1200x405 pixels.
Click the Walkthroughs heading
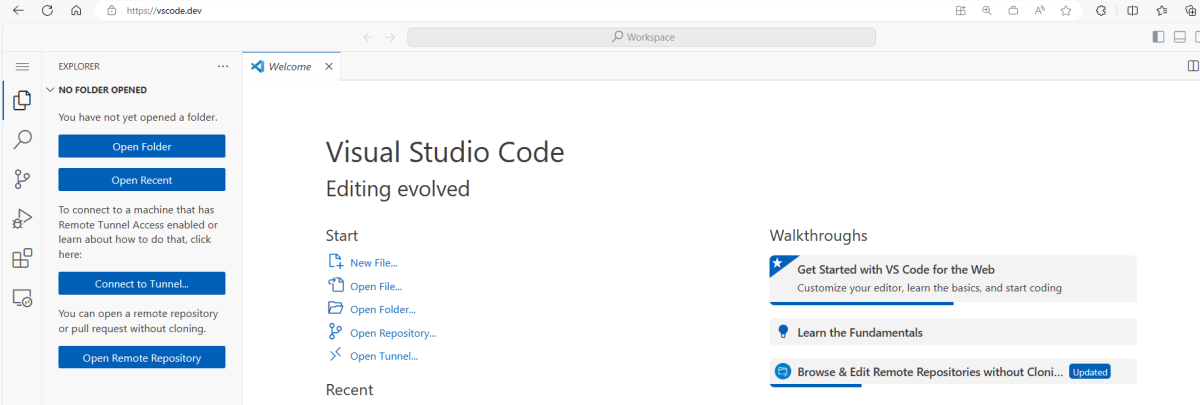coord(818,235)
